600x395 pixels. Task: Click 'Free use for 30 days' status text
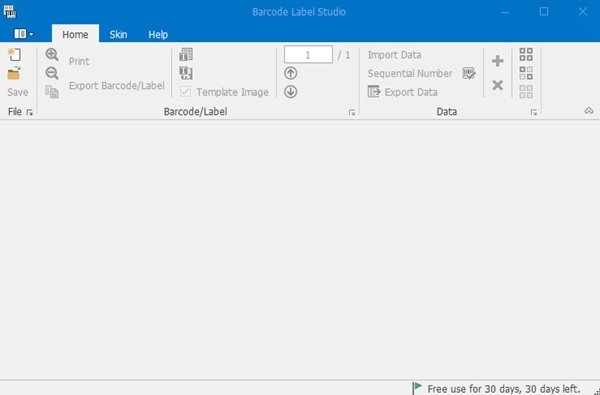coord(504,389)
